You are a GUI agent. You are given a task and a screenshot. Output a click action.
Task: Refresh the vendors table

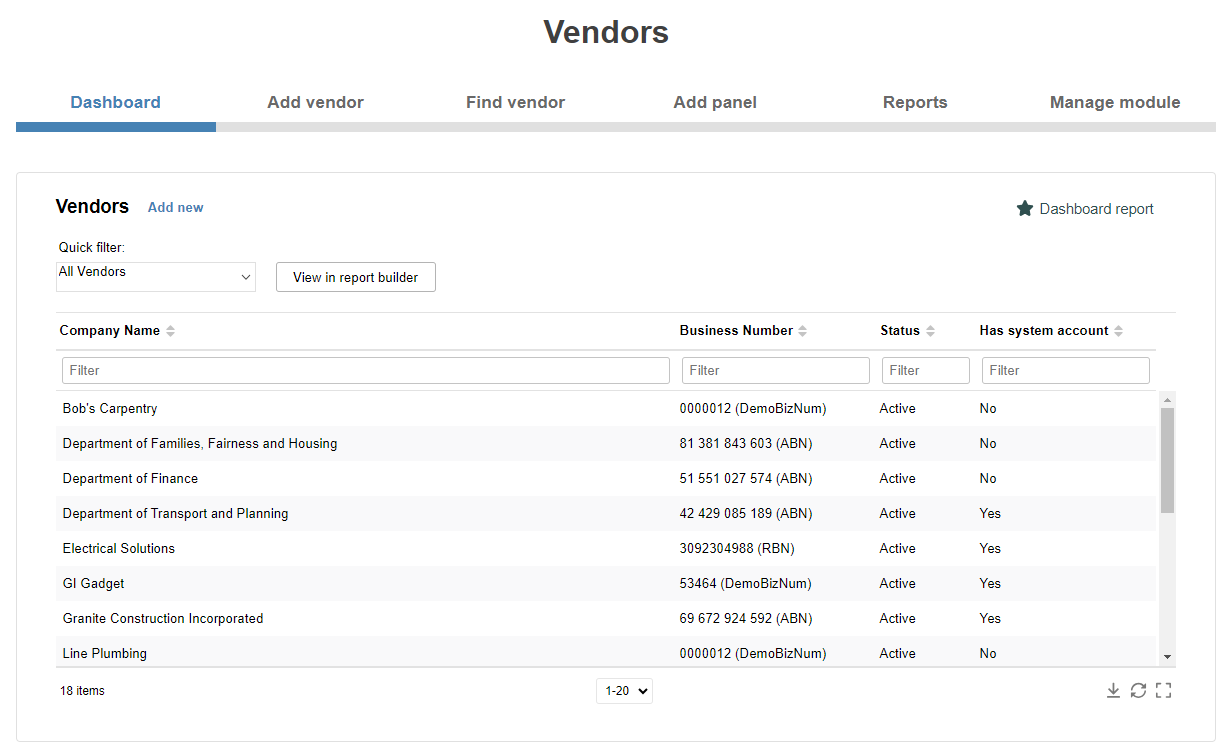1138,691
